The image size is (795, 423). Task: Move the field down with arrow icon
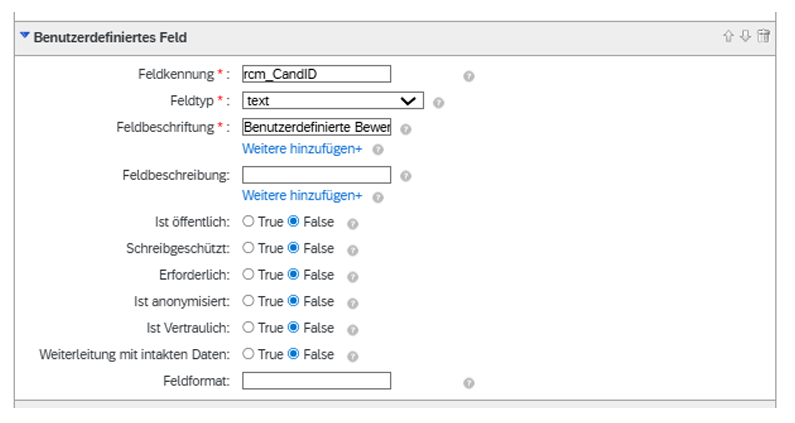pos(745,36)
